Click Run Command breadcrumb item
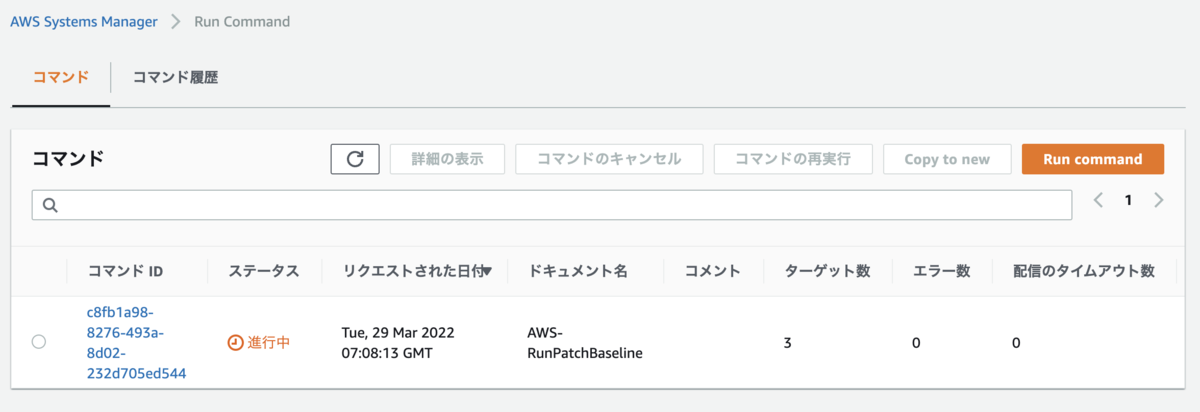 pos(242,21)
